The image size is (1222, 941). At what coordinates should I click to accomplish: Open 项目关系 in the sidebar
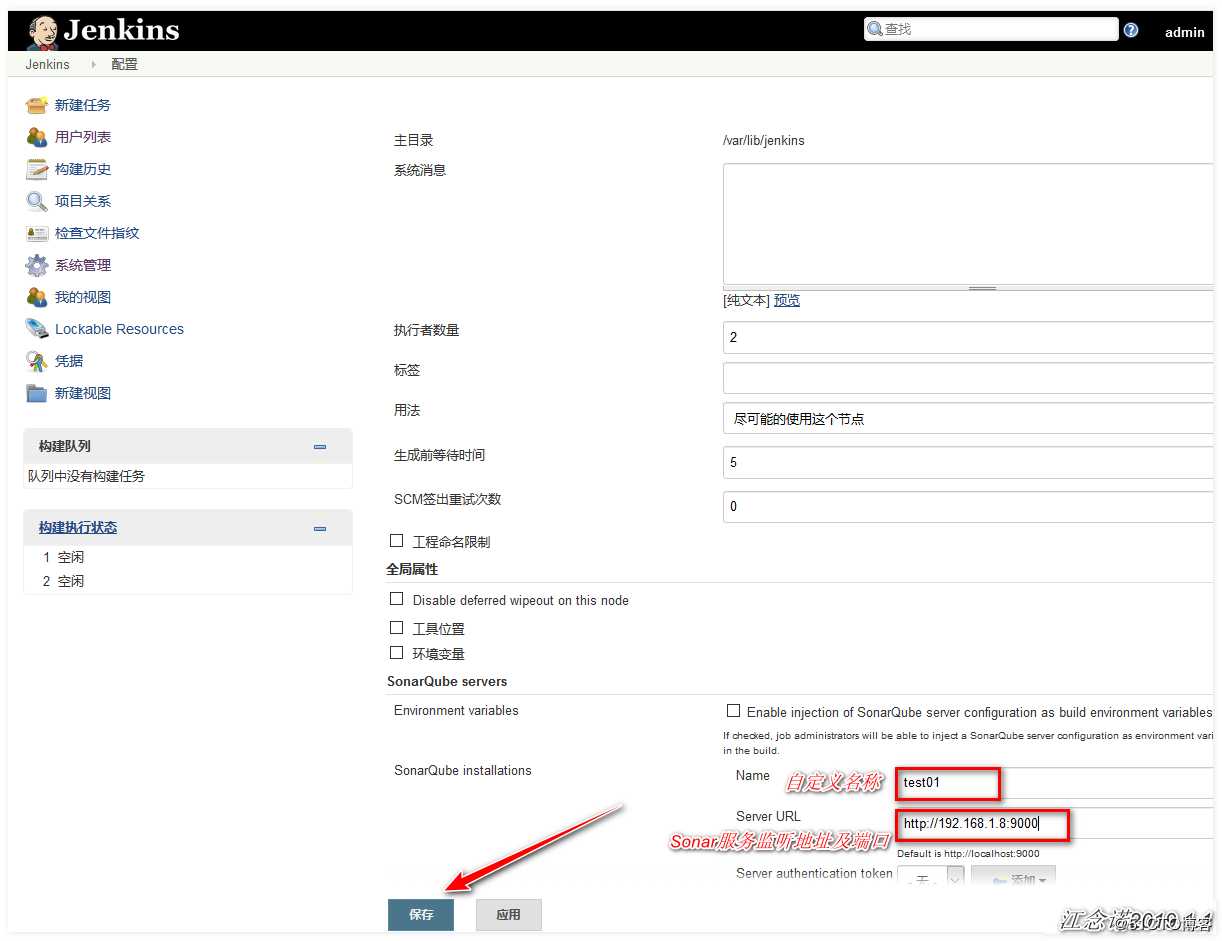tap(83, 201)
